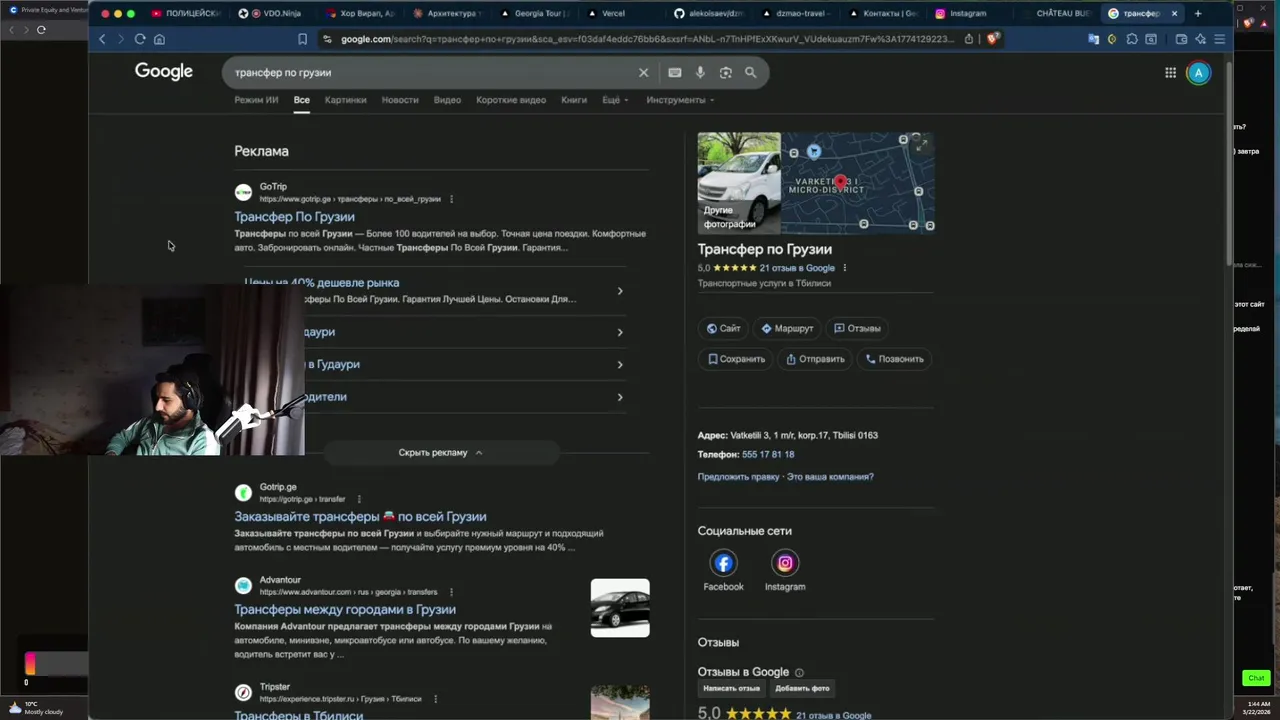Open the browser home page icon
Image resolution: width=1280 pixels, height=720 pixels.
(159, 39)
